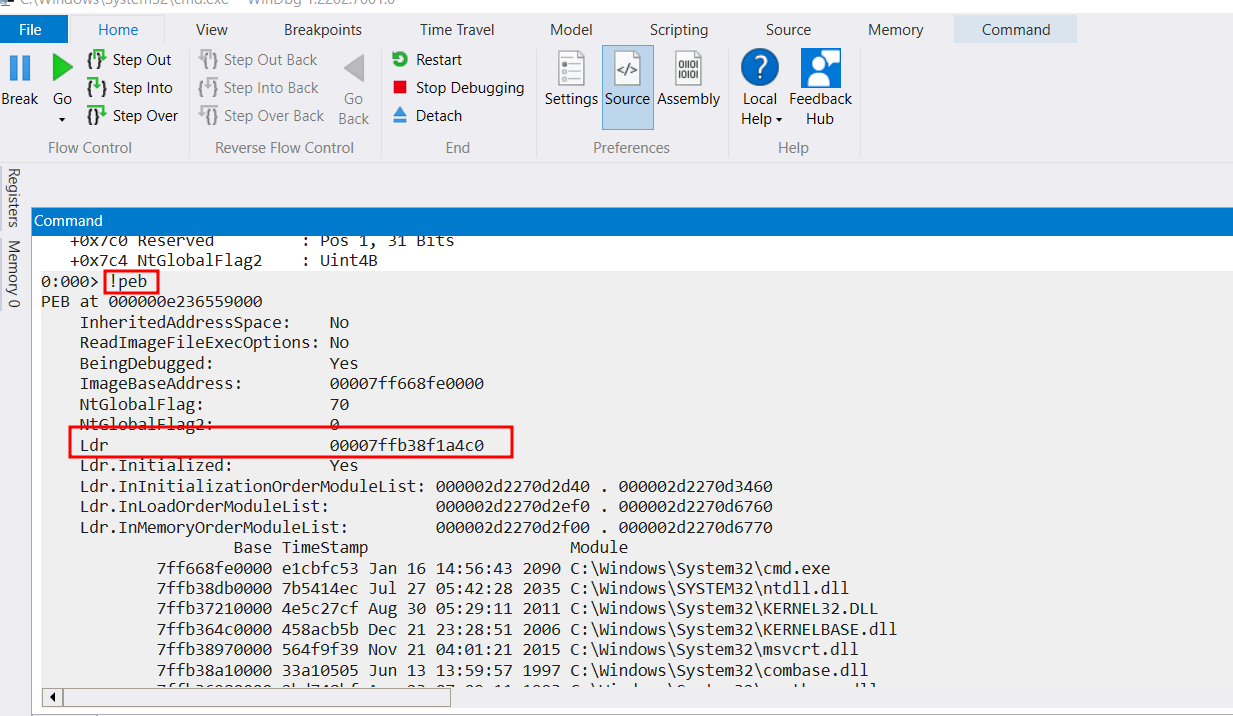Click the red Stop Debugging button
This screenshot has height=716, width=1233.
tap(458, 88)
